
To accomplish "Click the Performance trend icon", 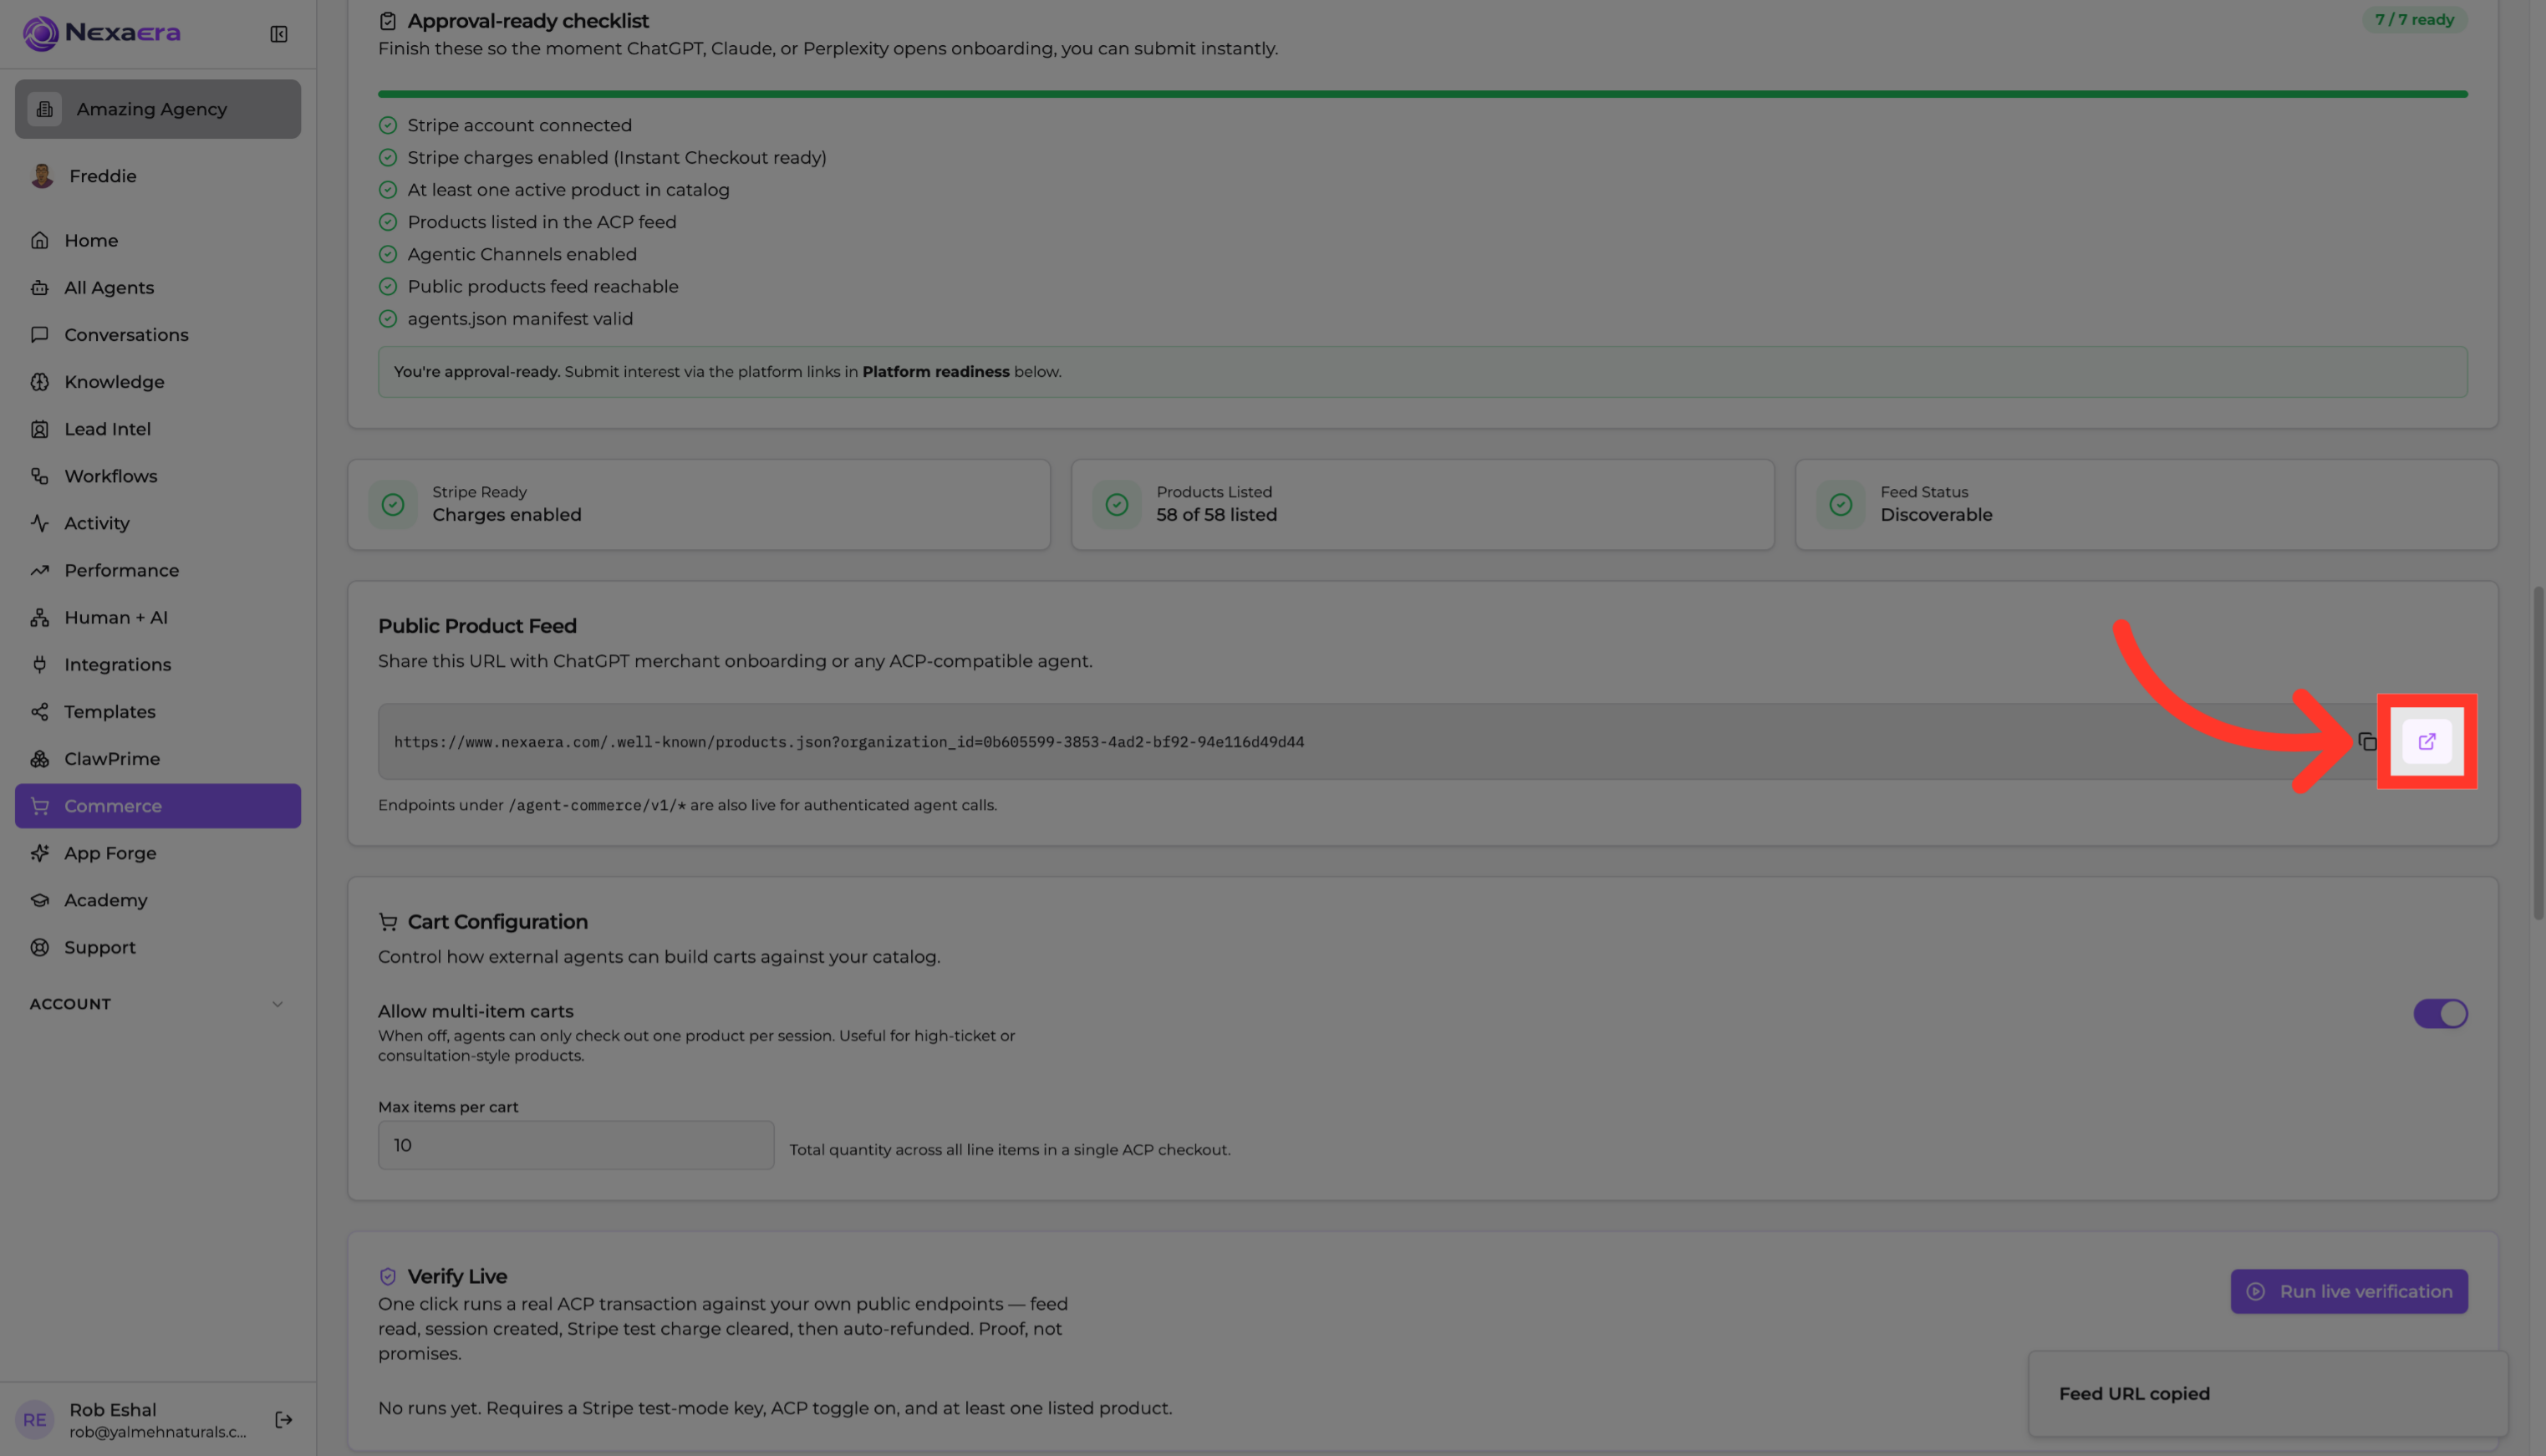I will (x=40, y=570).
